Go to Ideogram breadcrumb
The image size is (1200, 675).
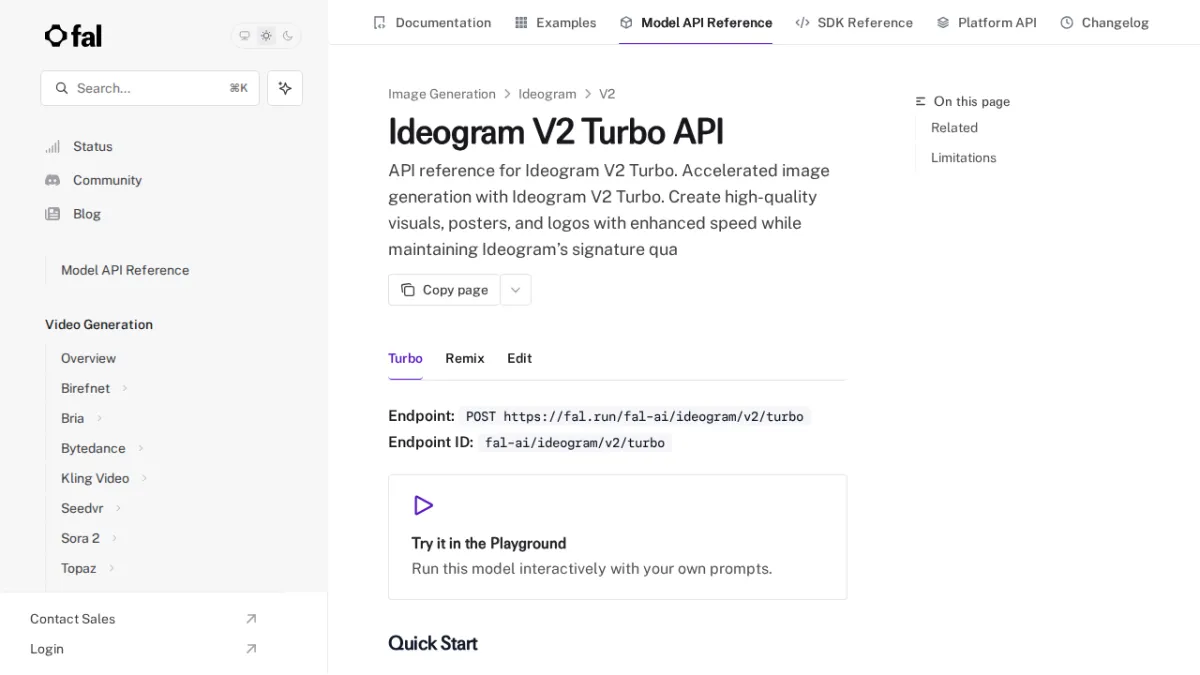(547, 94)
